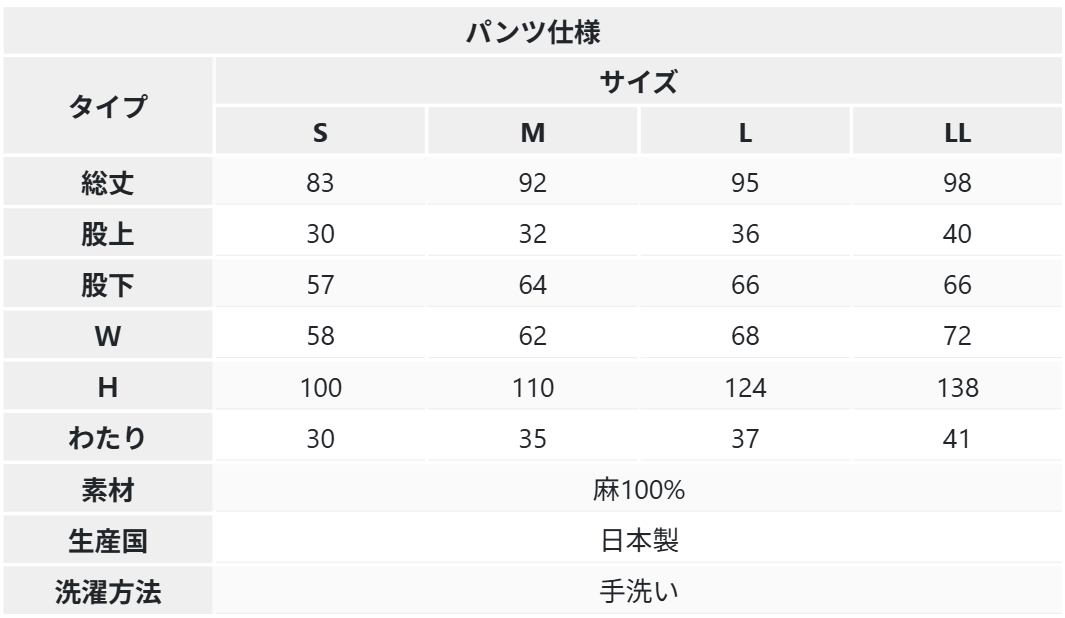
Task: Select the S size column header
Action: pyautogui.click(x=320, y=133)
